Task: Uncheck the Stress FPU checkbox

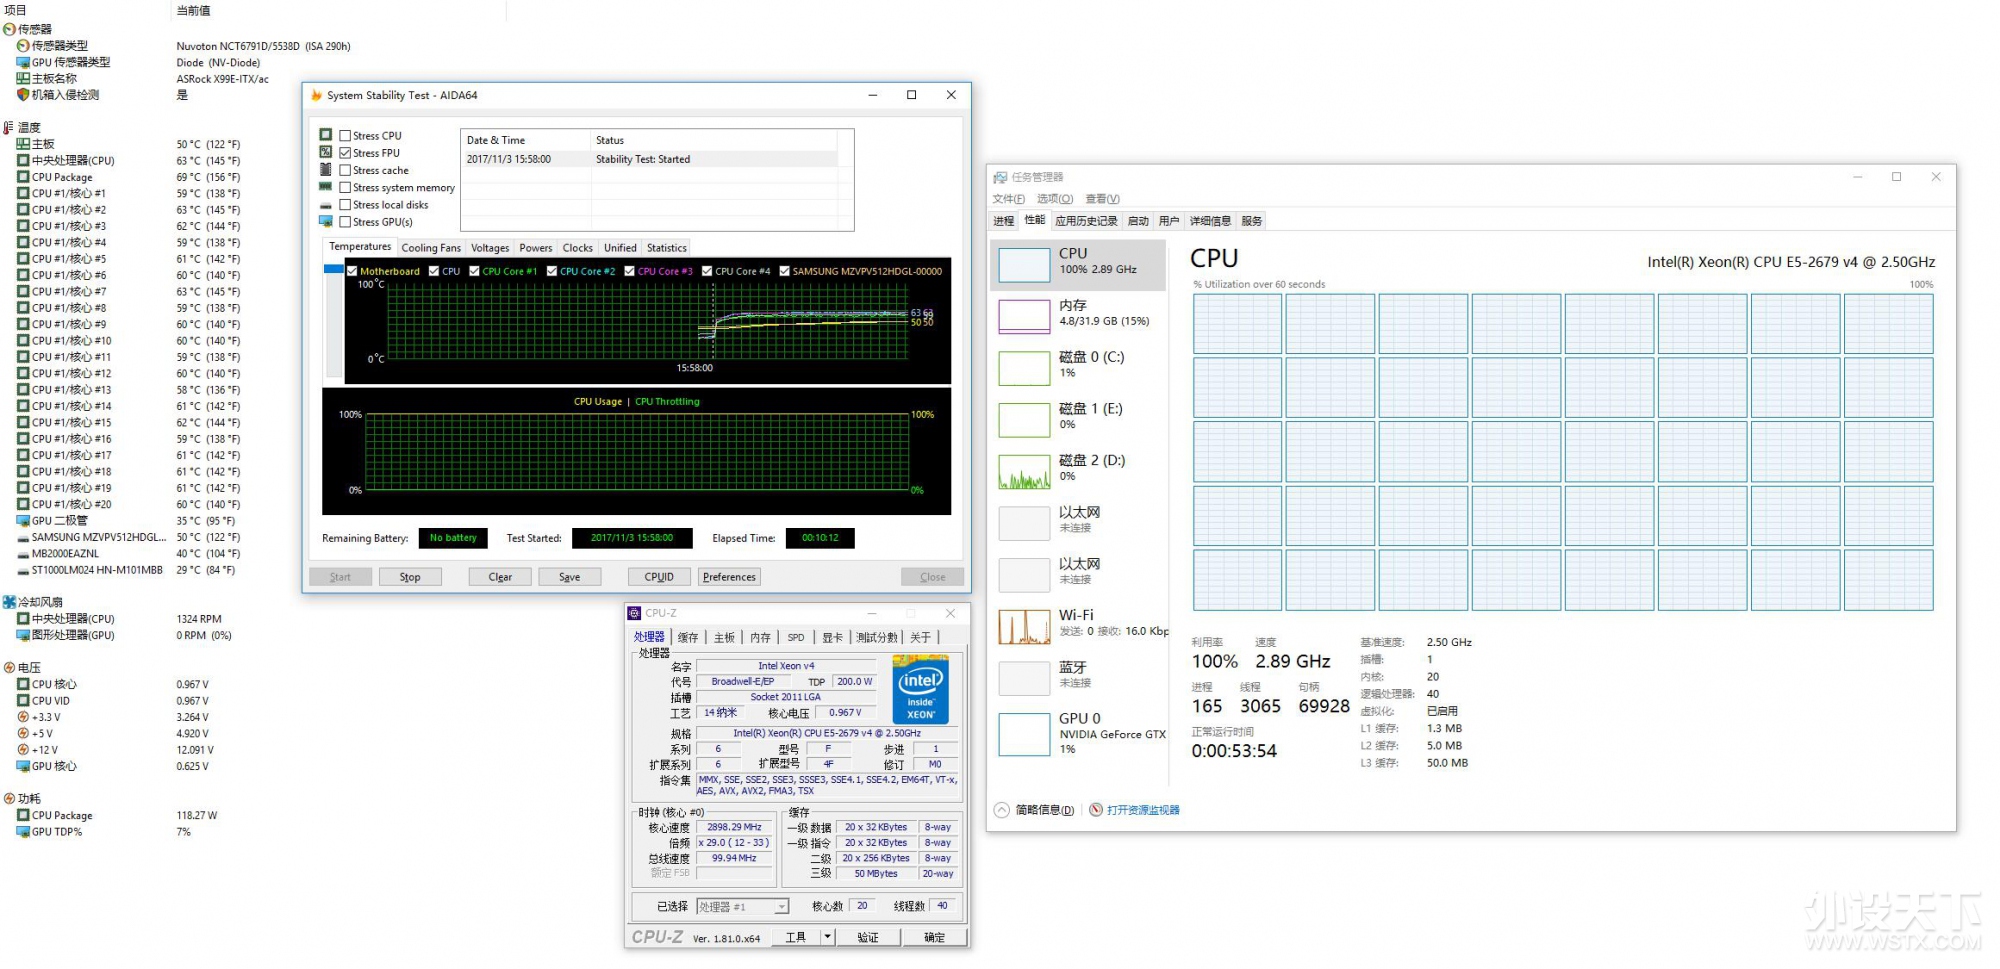Action: (345, 153)
